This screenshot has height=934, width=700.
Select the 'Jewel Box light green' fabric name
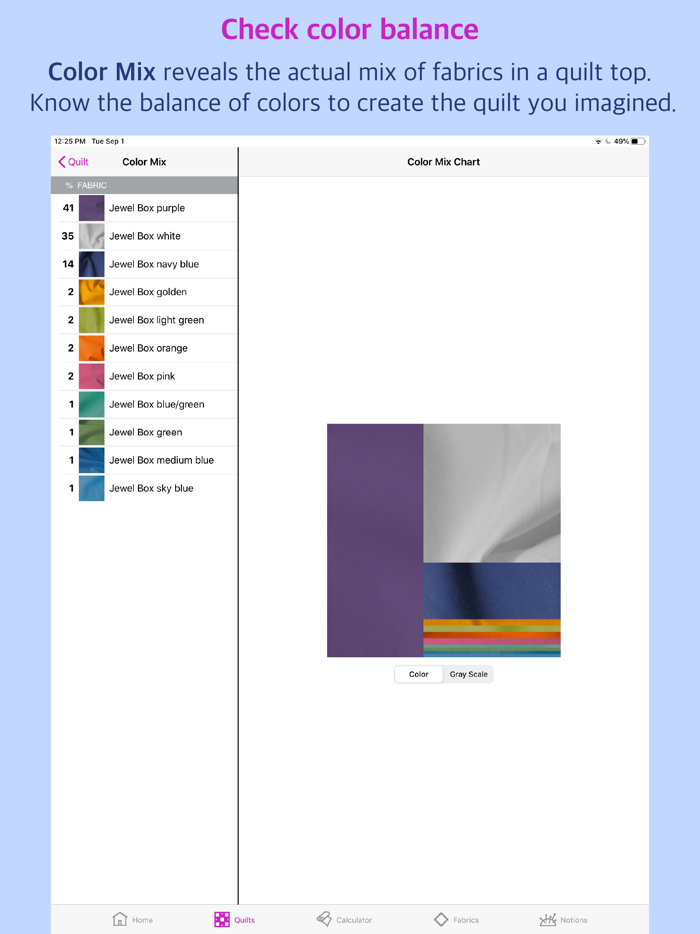click(157, 320)
